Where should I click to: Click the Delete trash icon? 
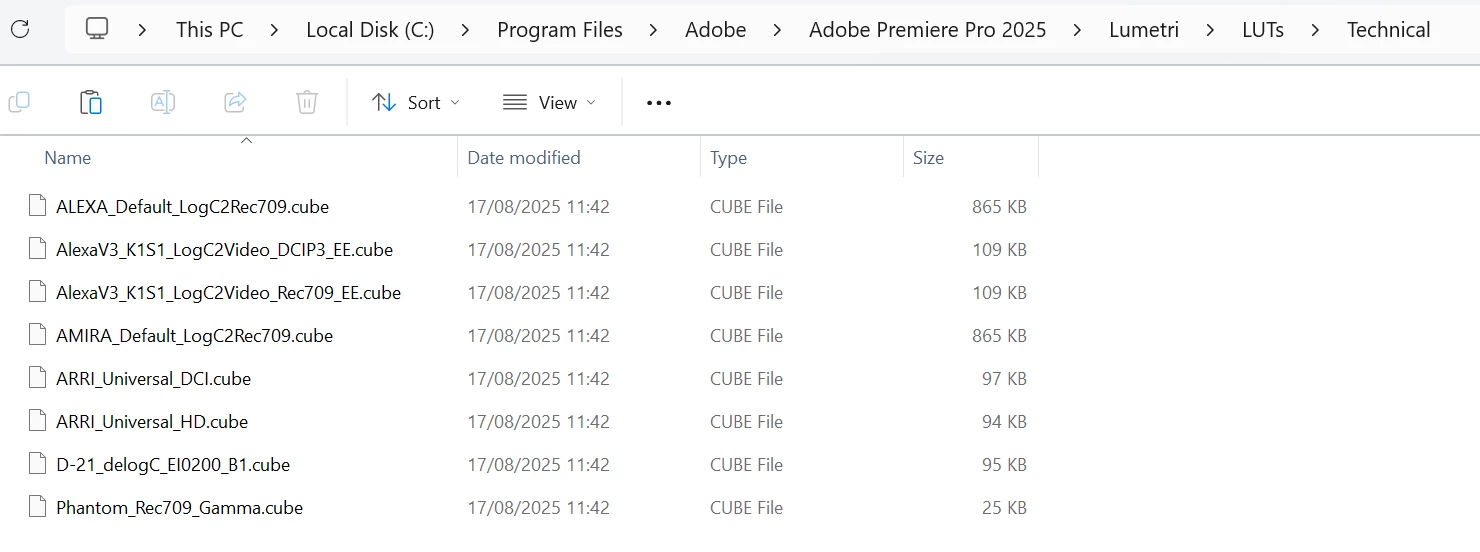click(x=307, y=102)
